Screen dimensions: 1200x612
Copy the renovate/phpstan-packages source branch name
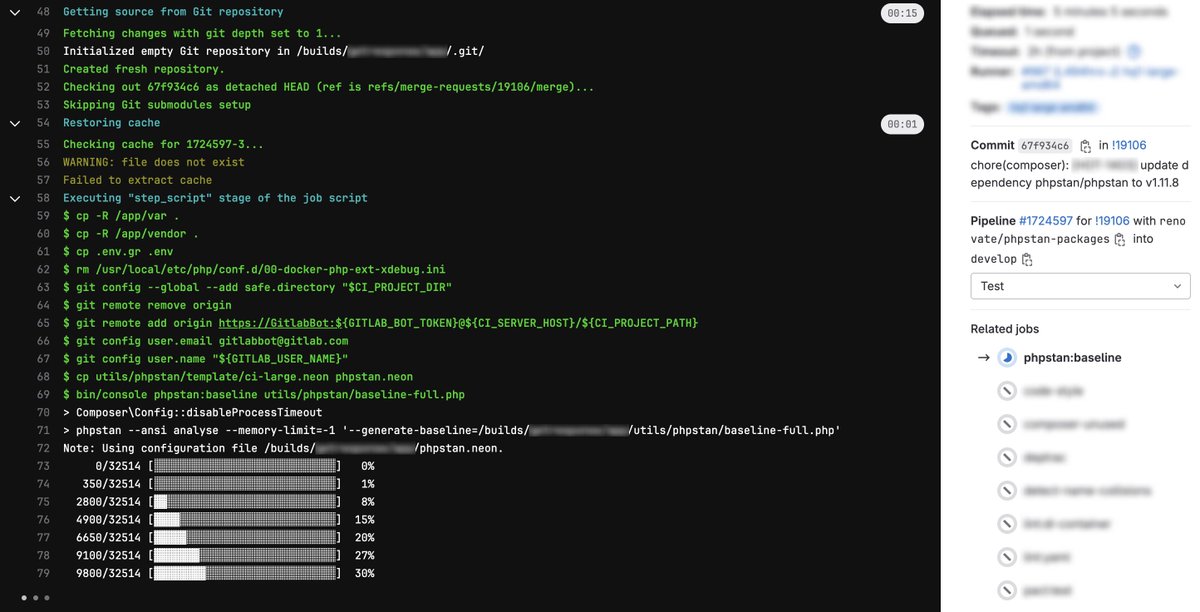(1119, 240)
